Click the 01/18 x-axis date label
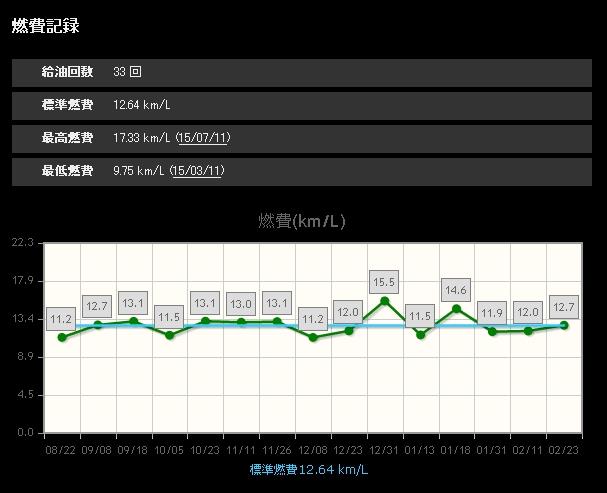Viewport: 607px width, 493px height. [x=456, y=450]
